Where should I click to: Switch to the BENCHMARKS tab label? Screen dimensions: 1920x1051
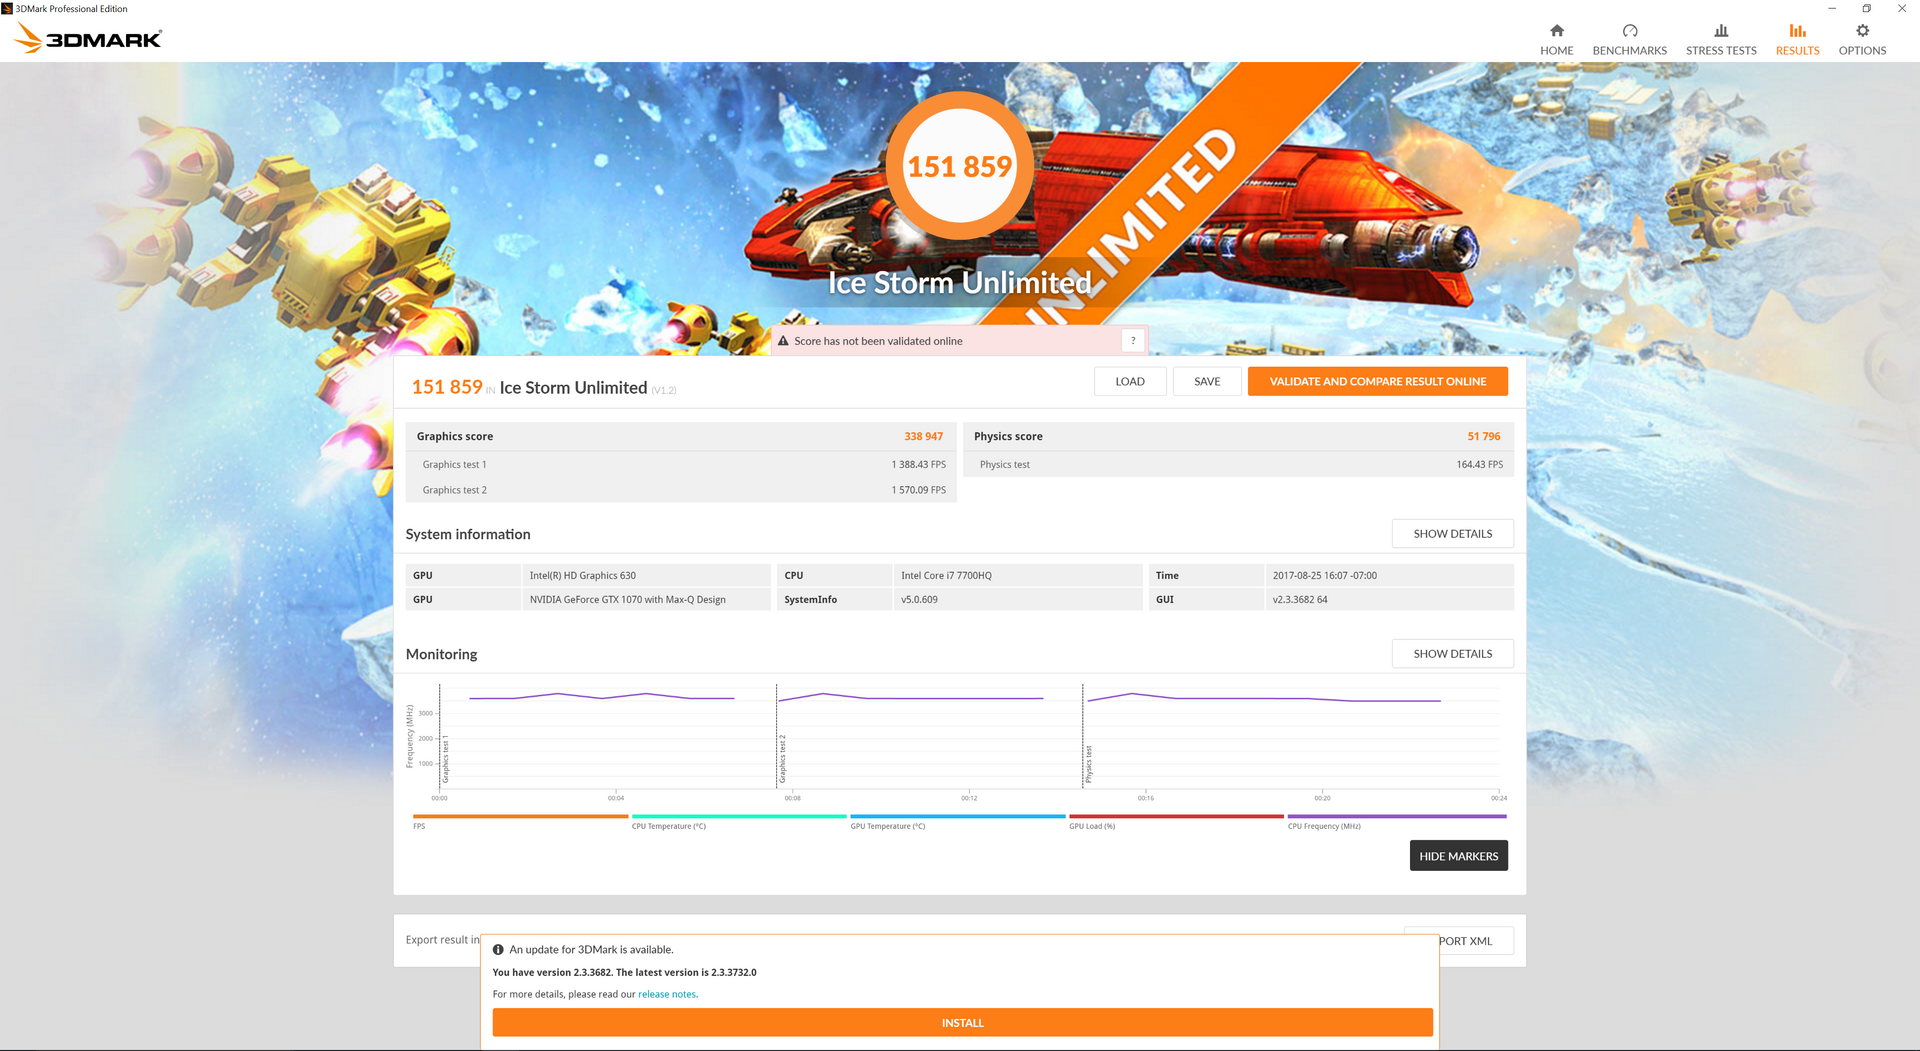1629,51
